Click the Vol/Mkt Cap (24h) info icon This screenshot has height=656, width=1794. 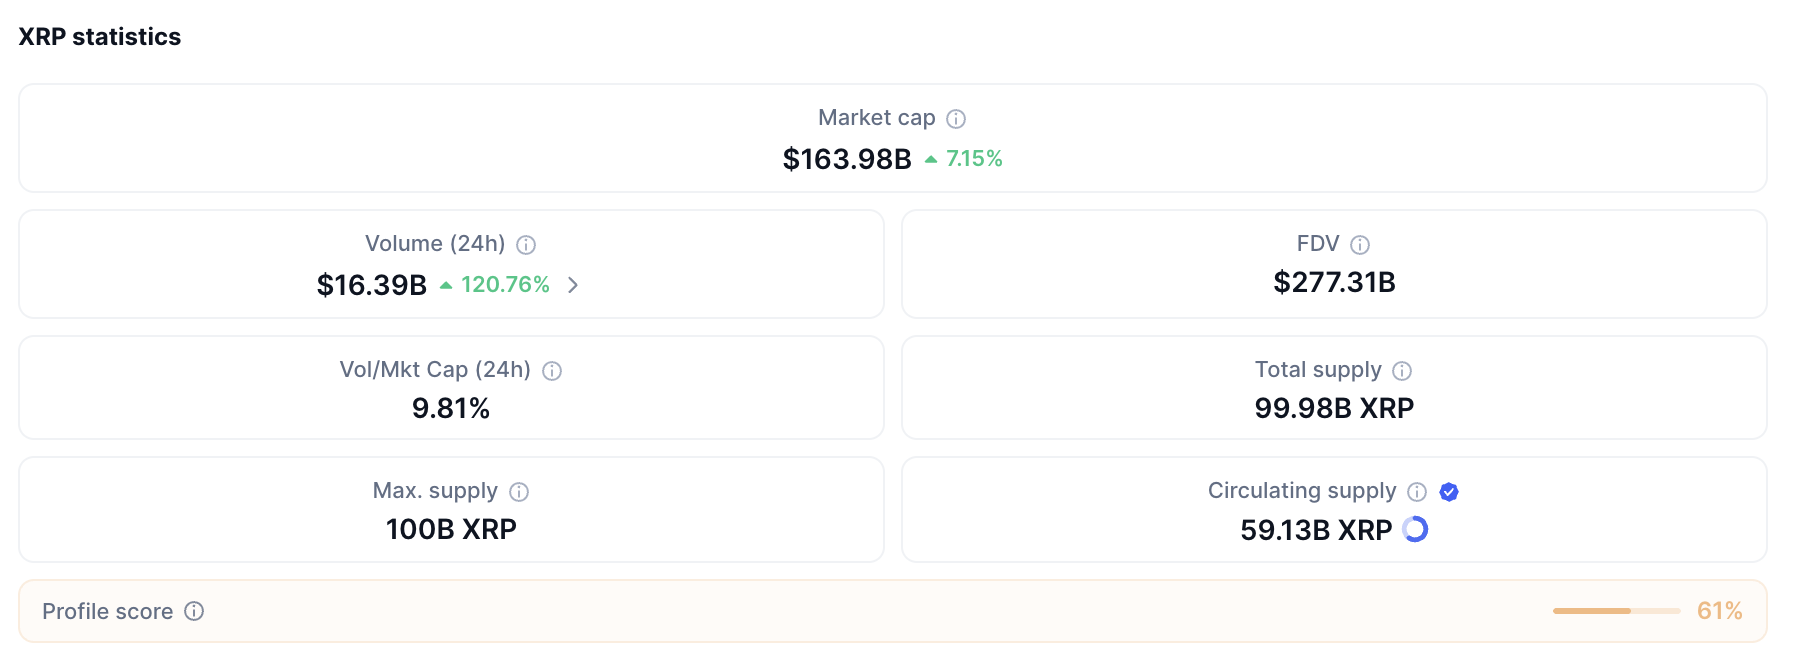pos(552,371)
